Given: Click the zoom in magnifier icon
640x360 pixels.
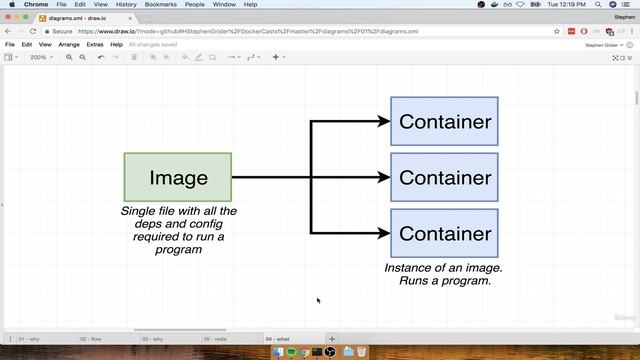Looking at the screenshot, I should pos(69,57).
